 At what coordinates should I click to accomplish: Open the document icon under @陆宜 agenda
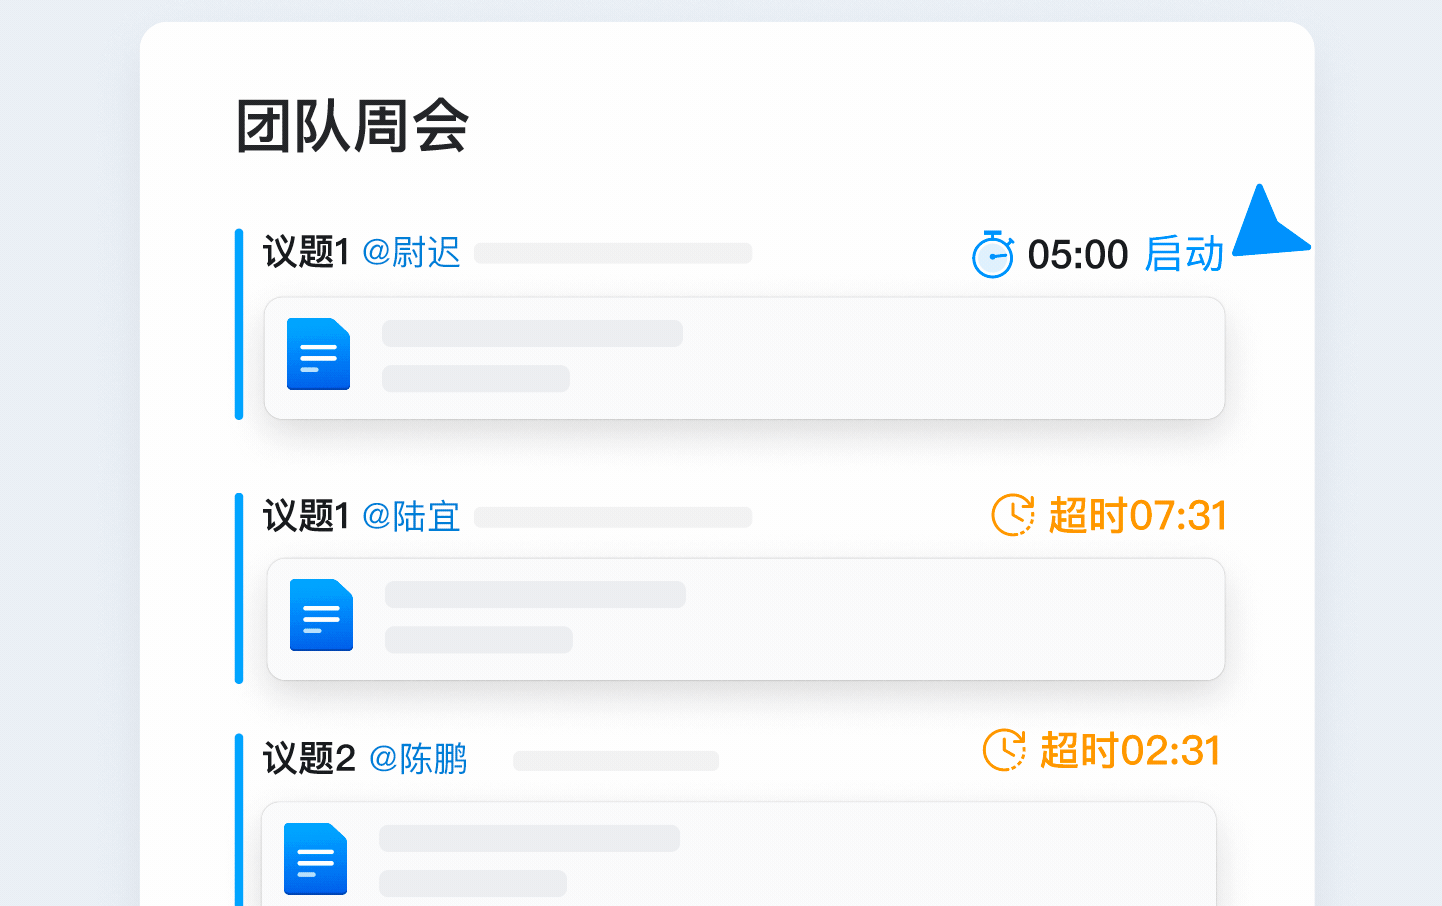321,615
